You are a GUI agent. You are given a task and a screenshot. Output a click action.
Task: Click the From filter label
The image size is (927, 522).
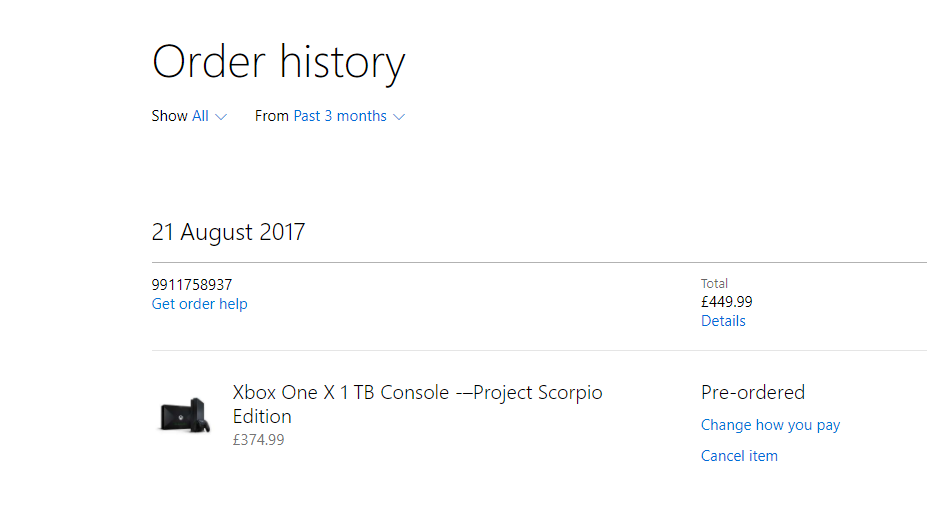(271, 116)
